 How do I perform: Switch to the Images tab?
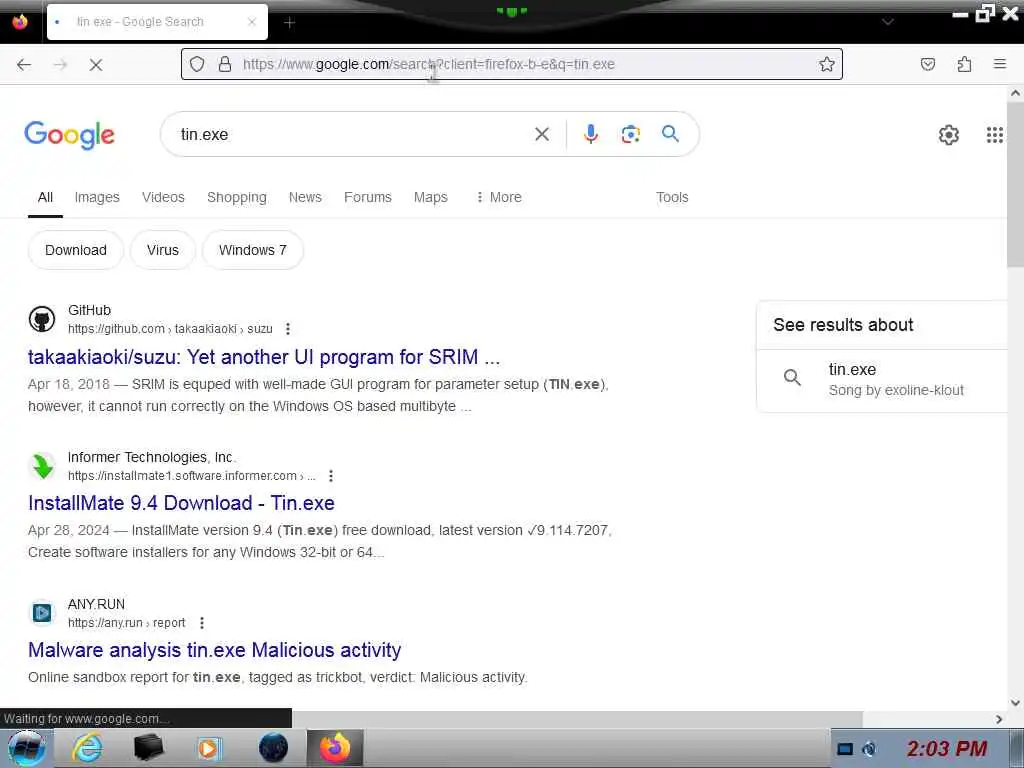tap(97, 197)
